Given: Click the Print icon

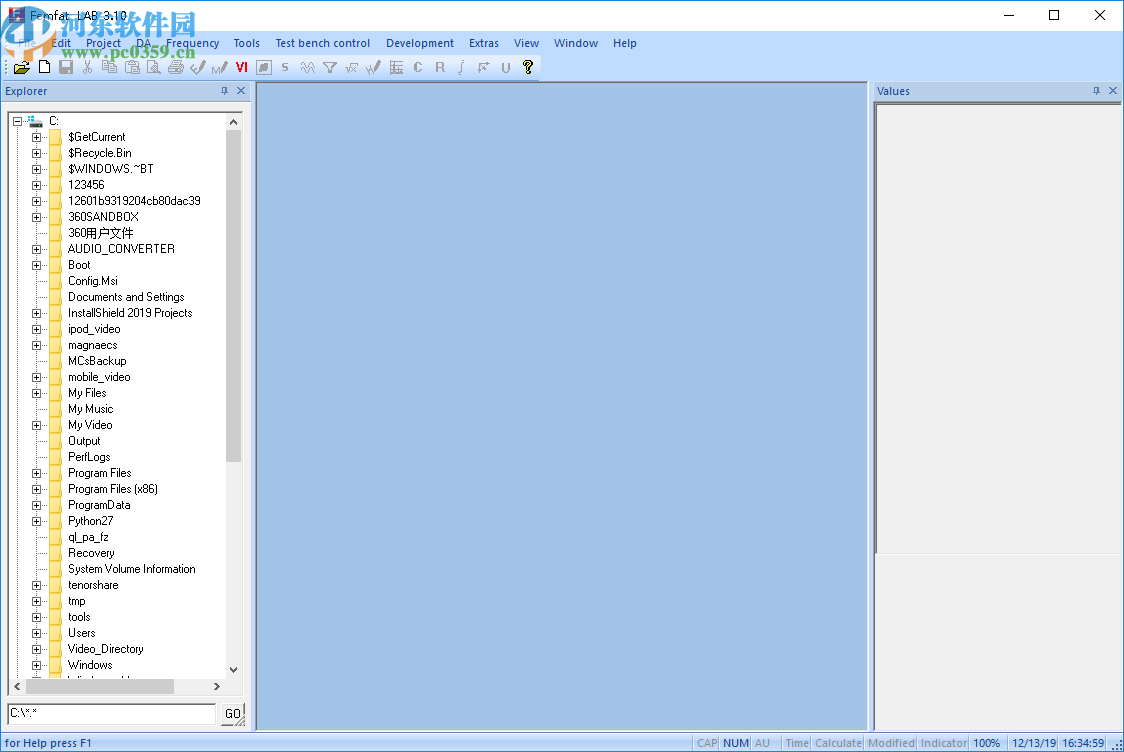Looking at the screenshot, I should pyautogui.click(x=176, y=67).
